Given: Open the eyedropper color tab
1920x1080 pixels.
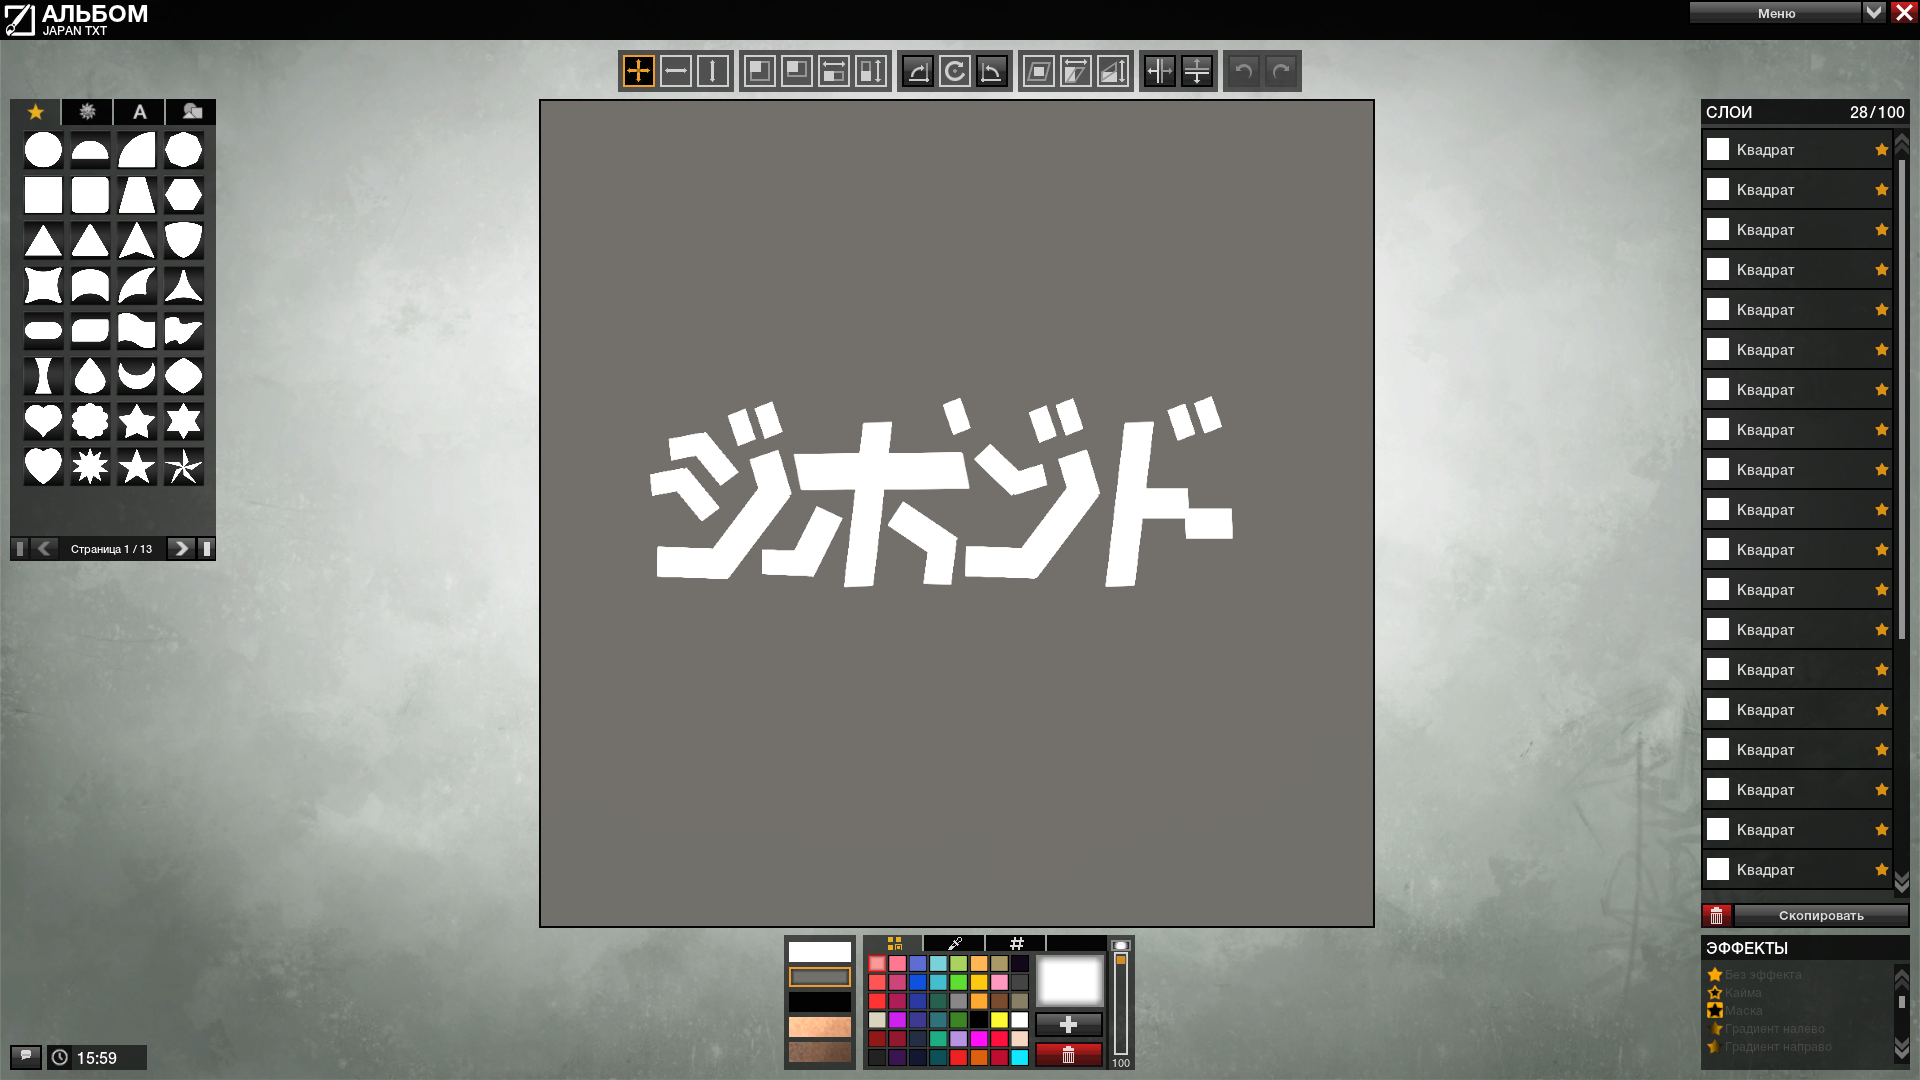Looking at the screenshot, I should [955, 943].
